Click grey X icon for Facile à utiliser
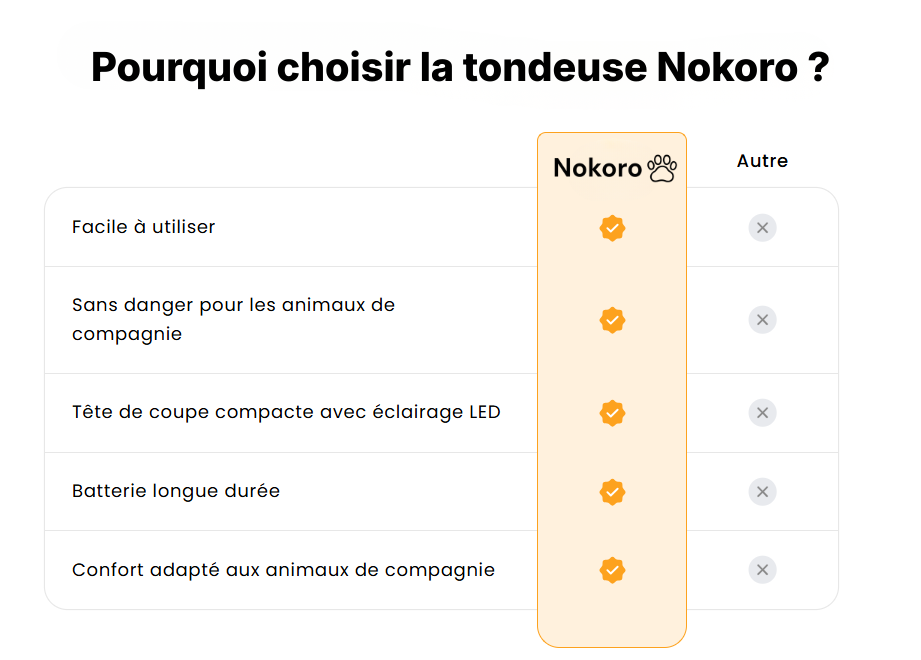921x660 pixels. coord(762,228)
